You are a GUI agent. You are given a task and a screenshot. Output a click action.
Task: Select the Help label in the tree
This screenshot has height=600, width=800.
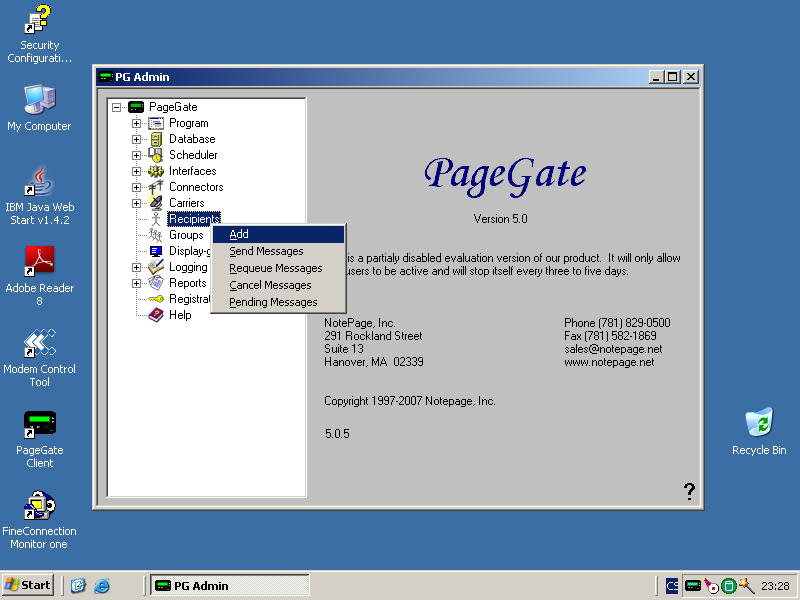[181, 315]
